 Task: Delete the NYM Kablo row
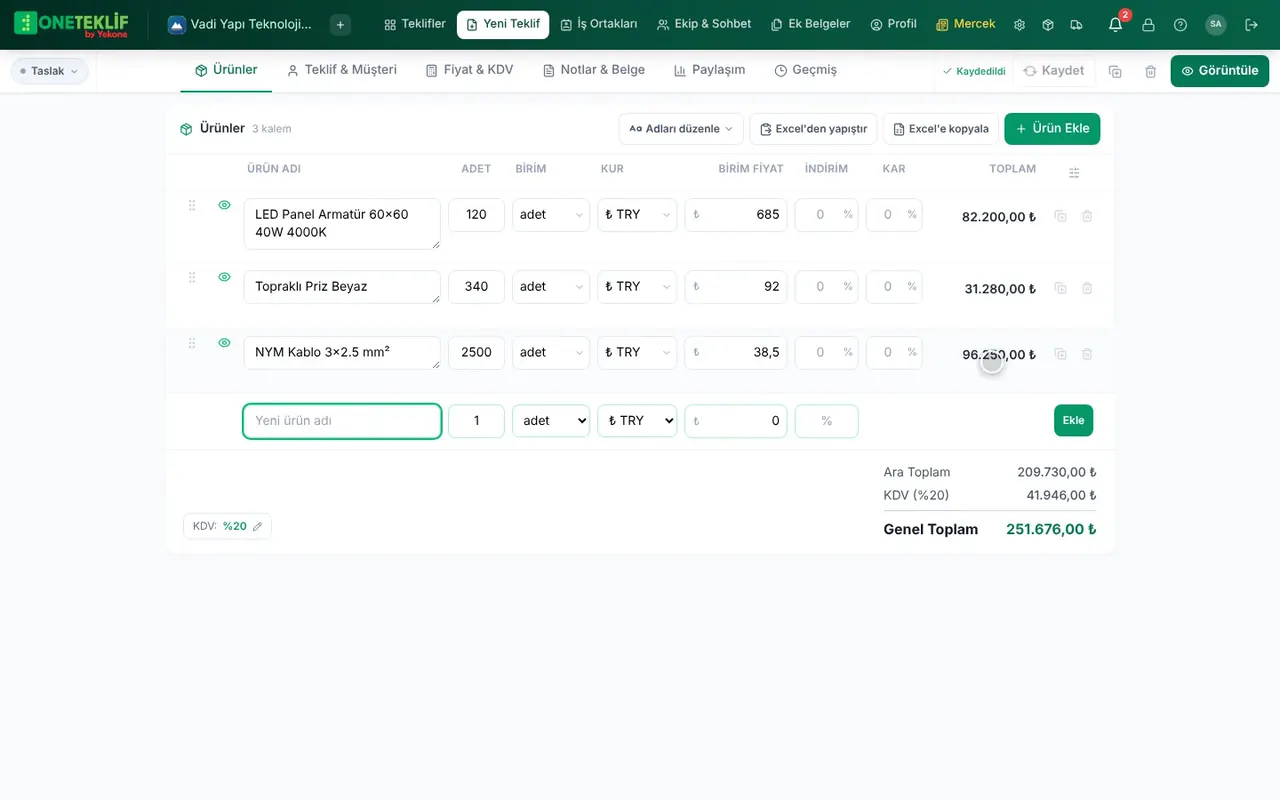[x=1087, y=354]
